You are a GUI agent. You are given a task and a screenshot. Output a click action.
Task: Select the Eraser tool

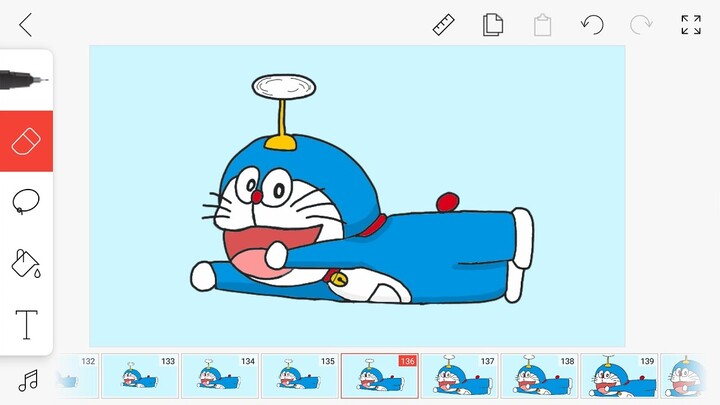coord(26,141)
